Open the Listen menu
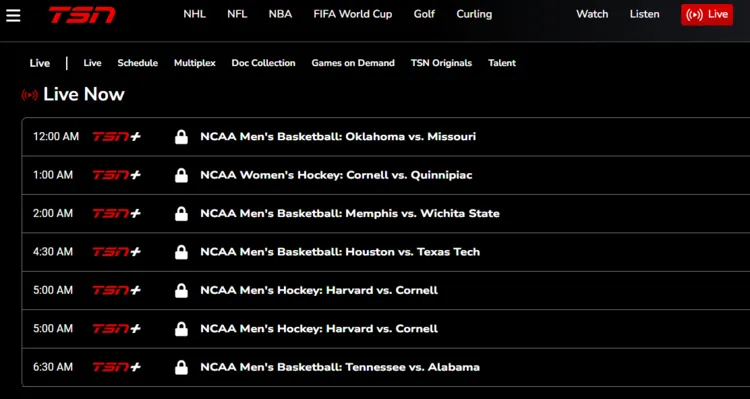Viewport: 750px width, 399px height. (644, 14)
